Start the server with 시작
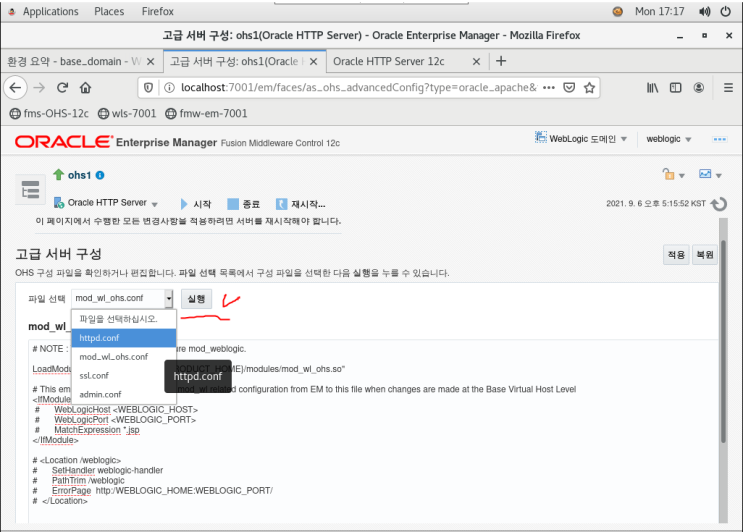Viewport: 743px width, 532px height. (x=196, y=204)
